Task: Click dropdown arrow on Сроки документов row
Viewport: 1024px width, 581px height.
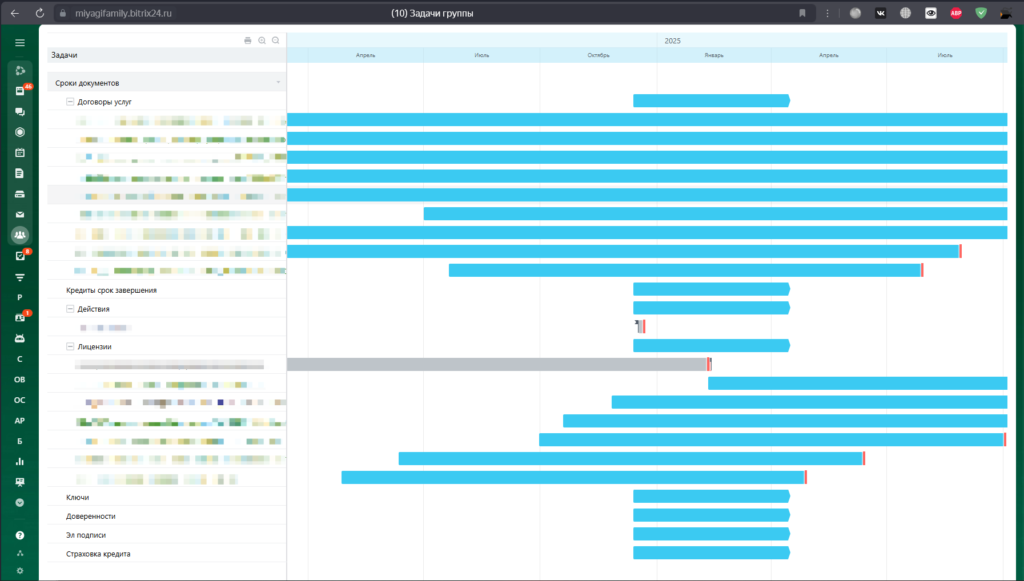Action: point(278,82)
